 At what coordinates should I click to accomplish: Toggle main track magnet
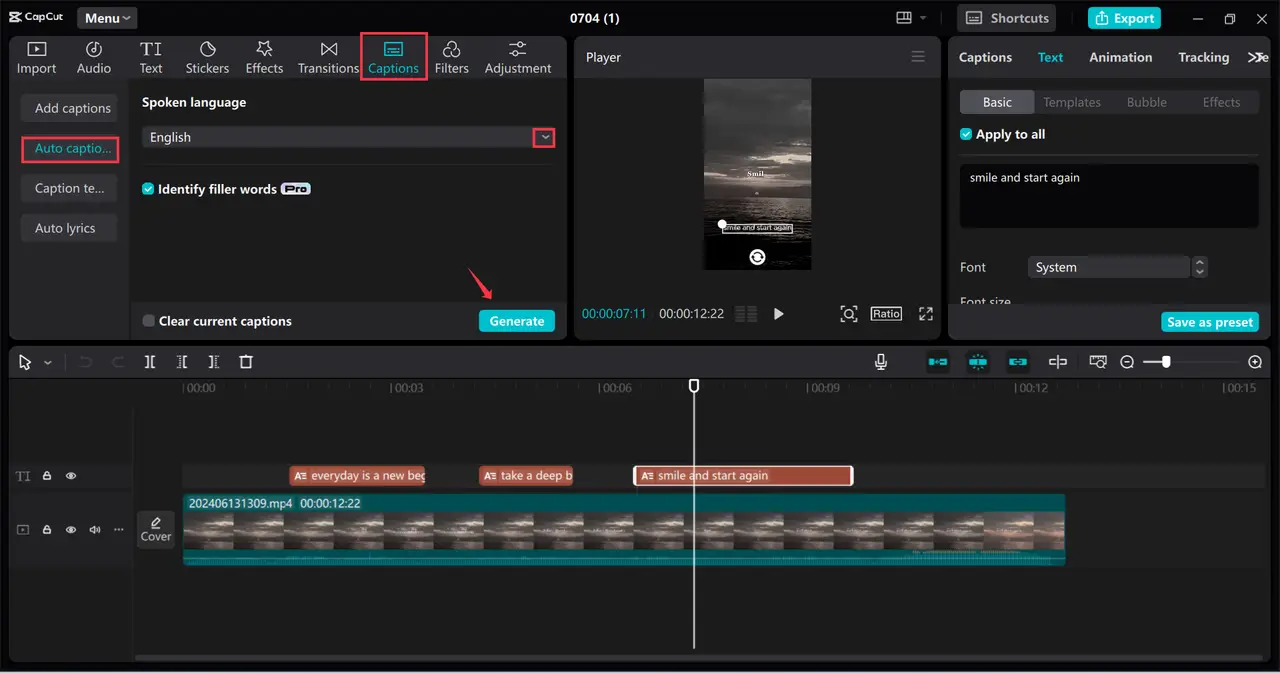938,362
